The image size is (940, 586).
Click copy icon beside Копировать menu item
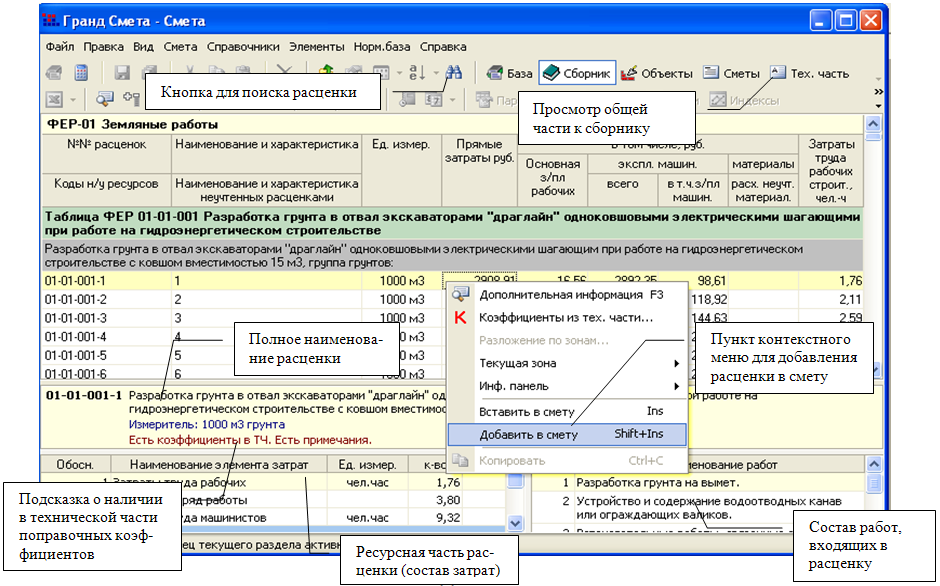(x=460, y=461)
